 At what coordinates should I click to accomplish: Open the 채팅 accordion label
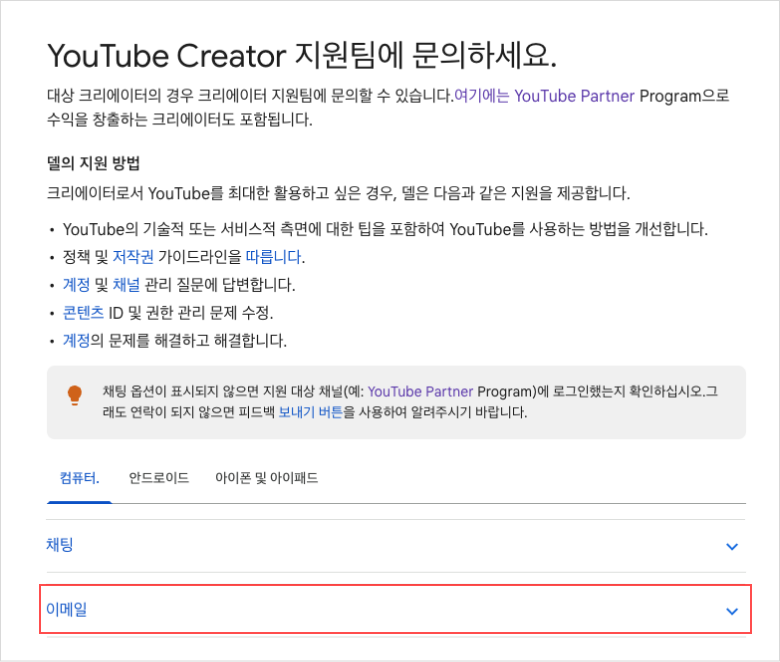(x=60, y=545)
